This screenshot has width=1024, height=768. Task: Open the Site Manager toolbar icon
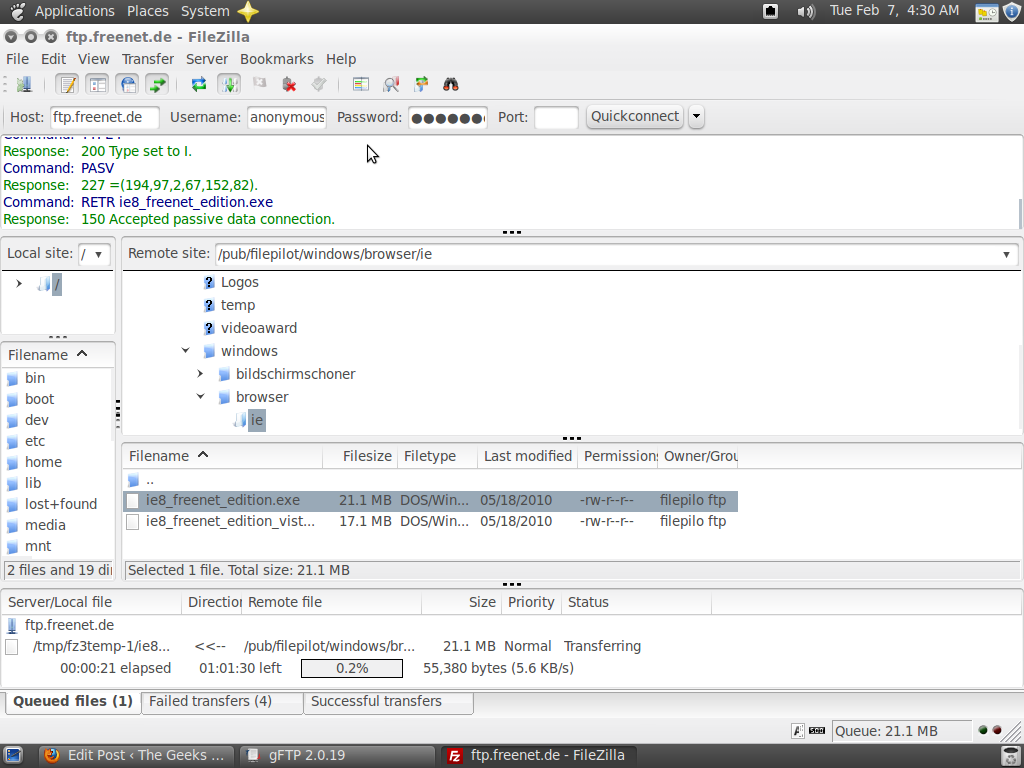(x=24, y=84)
